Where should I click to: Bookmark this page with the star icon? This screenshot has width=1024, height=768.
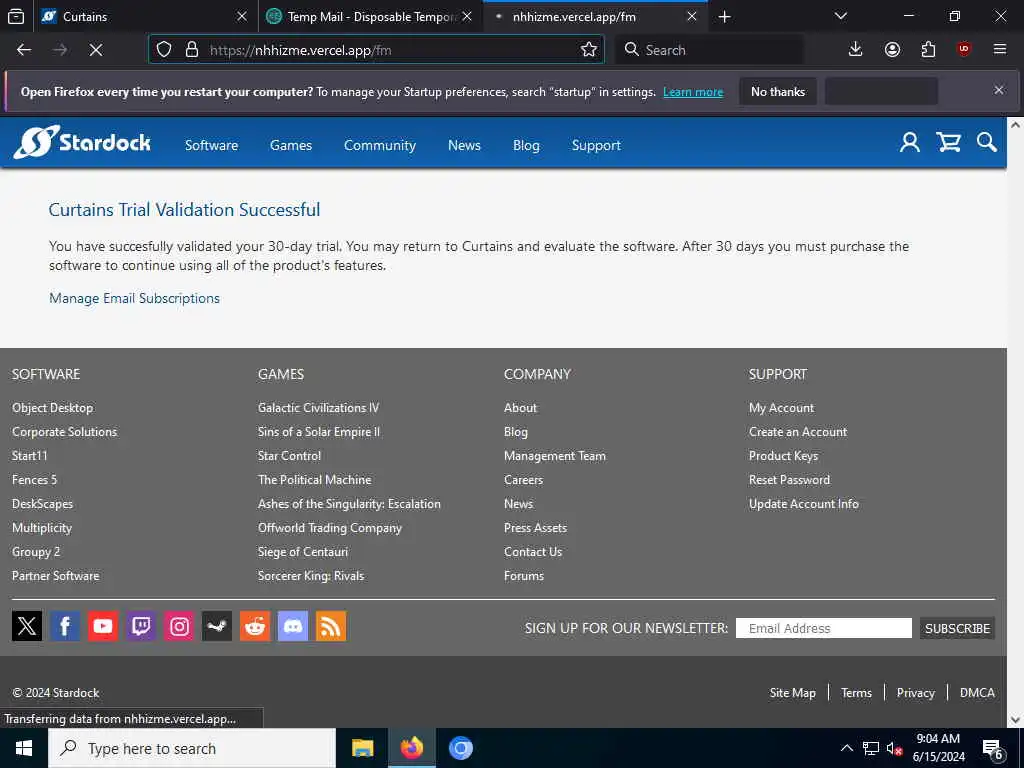point(588,50)
